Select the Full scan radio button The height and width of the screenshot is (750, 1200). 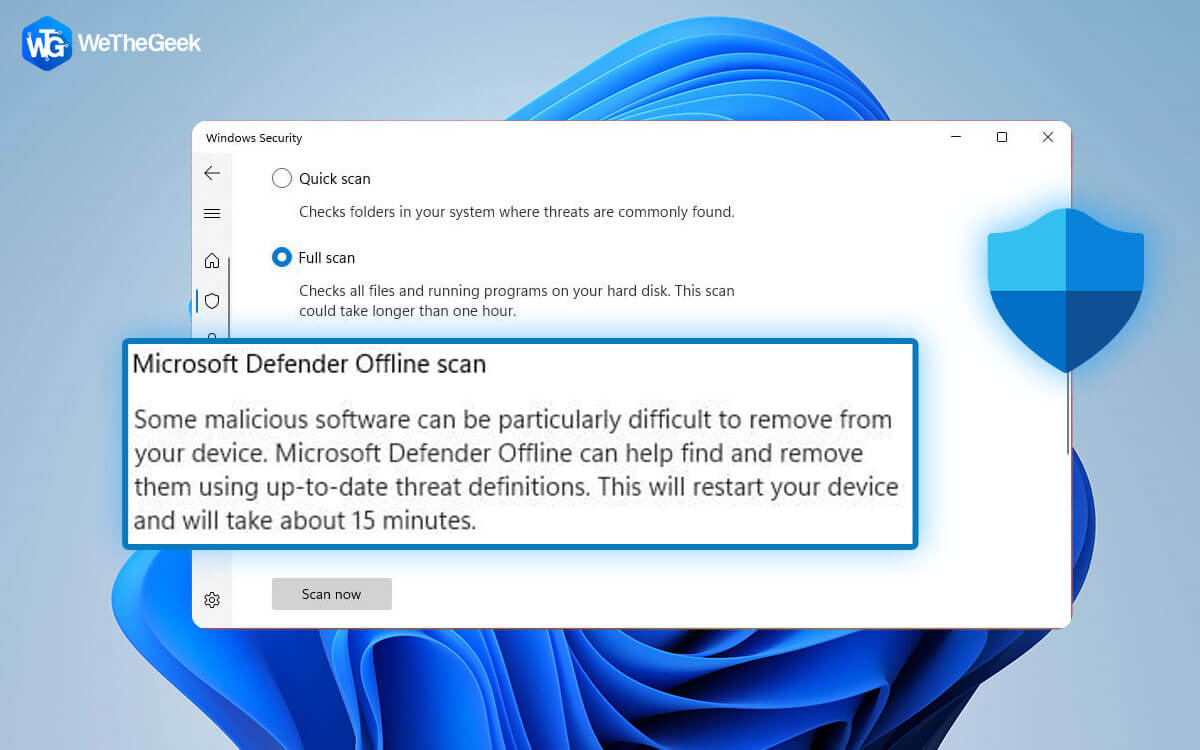click(x=281, y=257)
